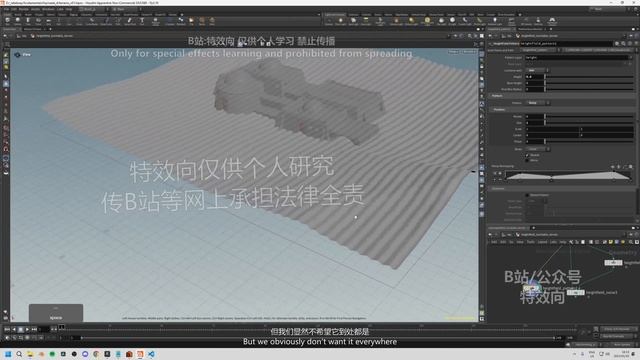Add a Camera from the lights shelf
This screenshot has width=640, height=360.
[329, 21]
